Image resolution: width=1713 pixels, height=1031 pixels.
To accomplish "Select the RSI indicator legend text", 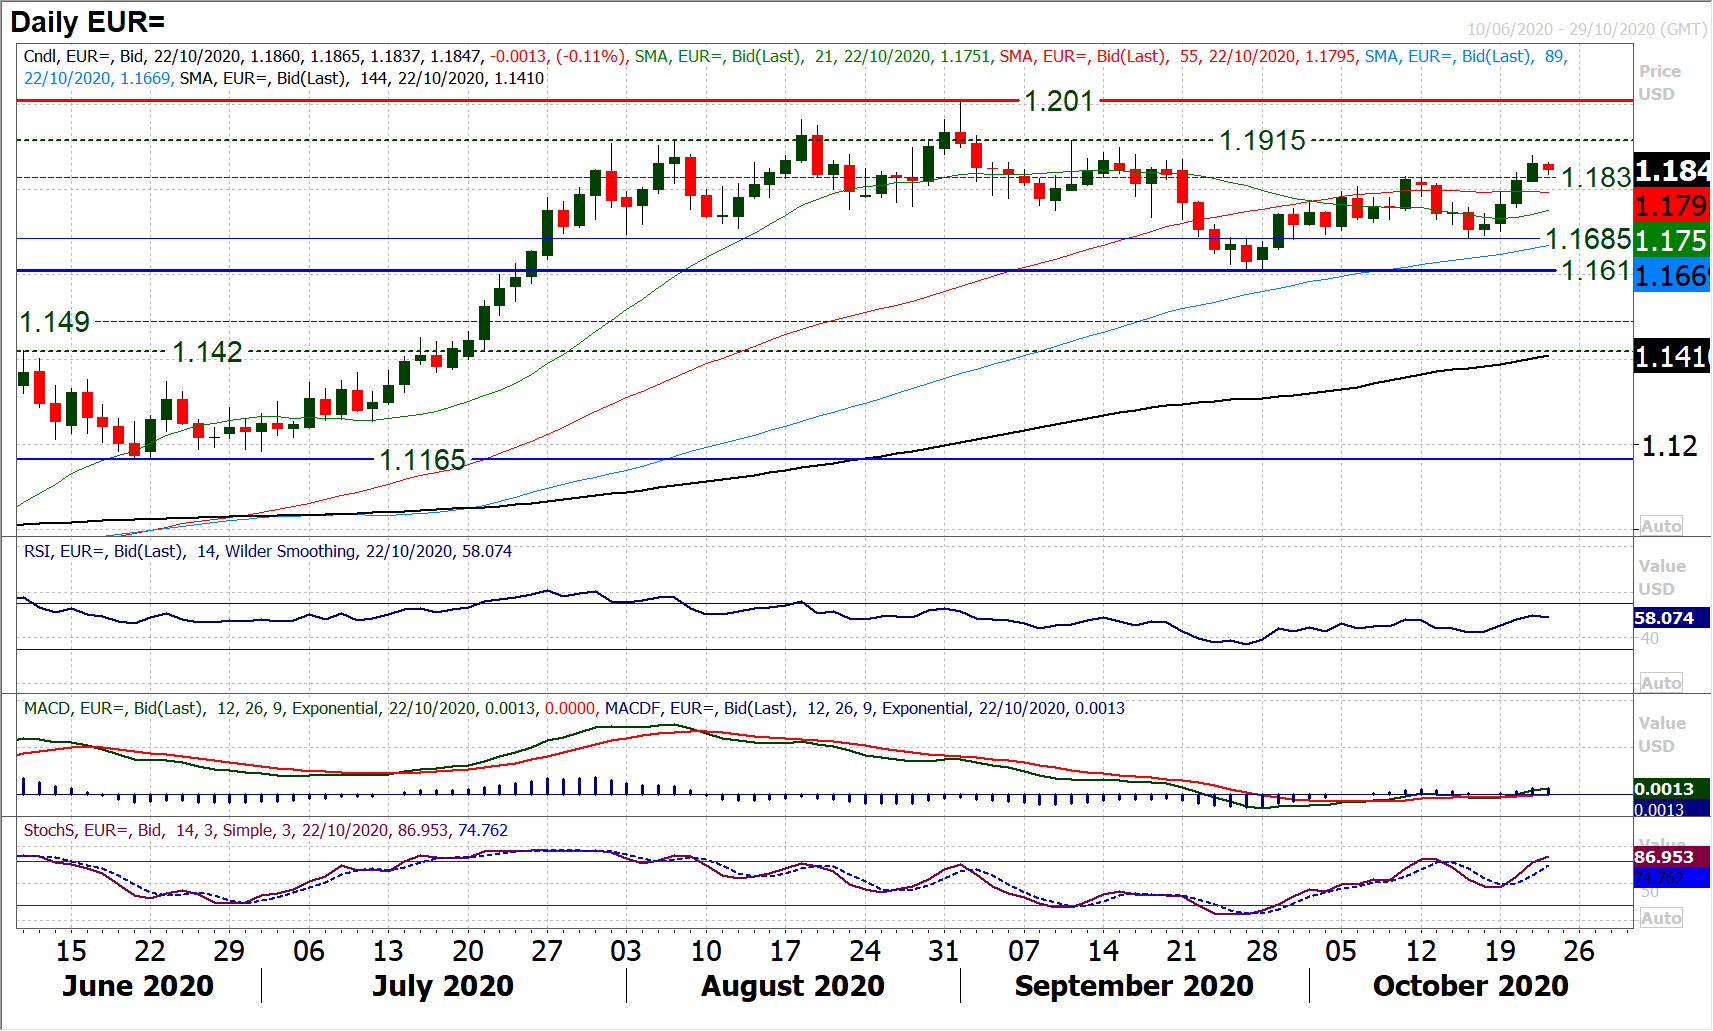I will [267, 551].
